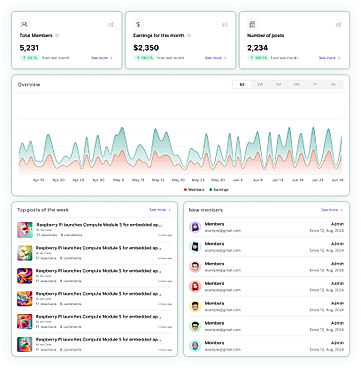Click info icon beside Total Members label

(57, 35)
